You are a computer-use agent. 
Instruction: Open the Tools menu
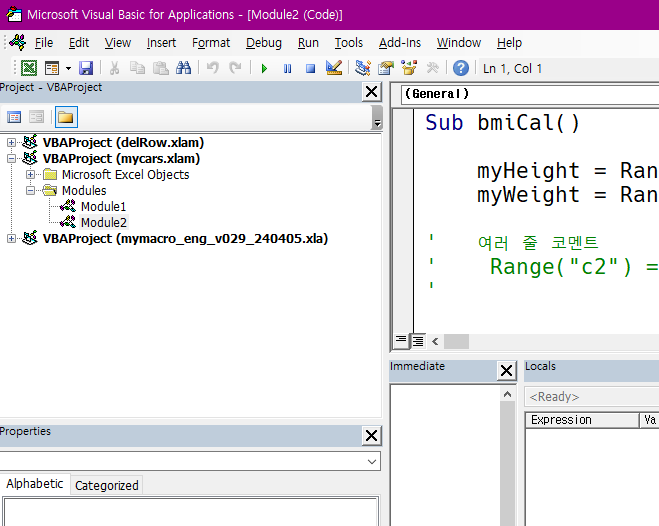click(348, 43)
